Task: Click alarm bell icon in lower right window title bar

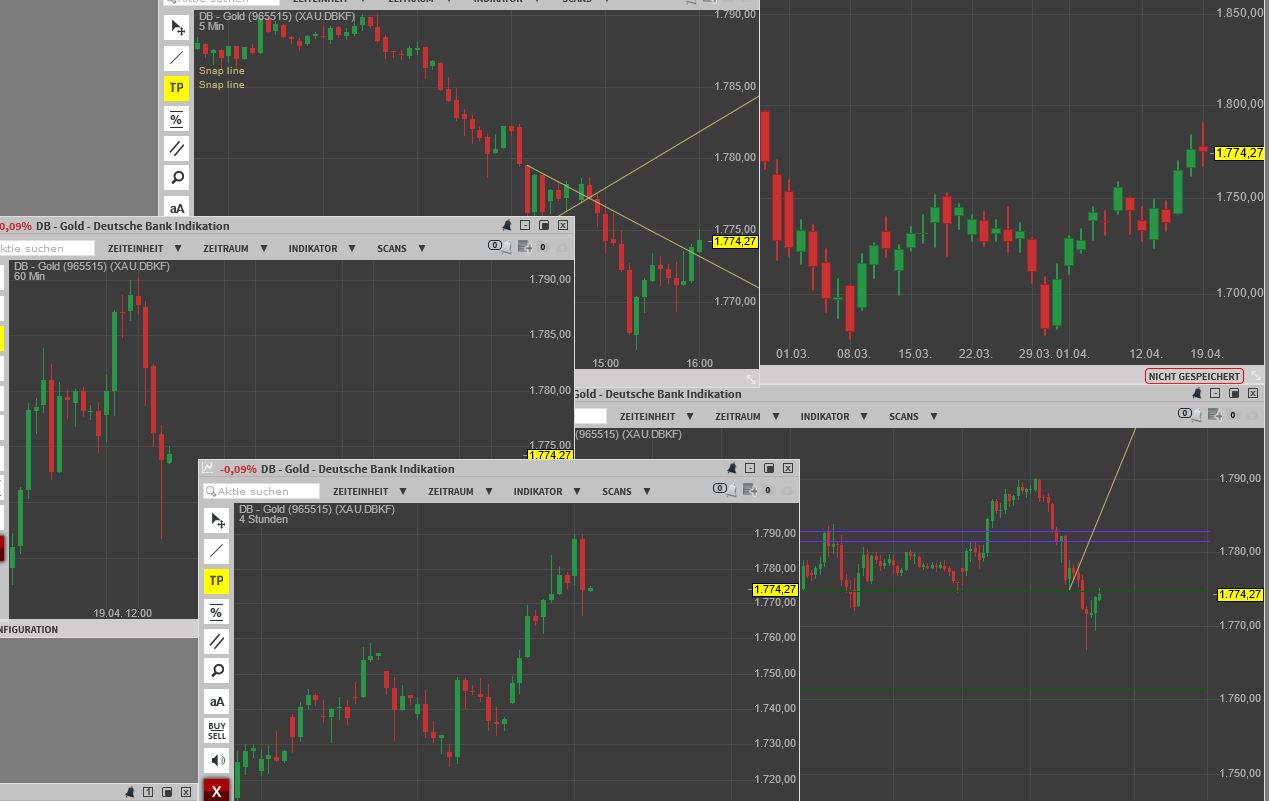Action: point(1197,393)
